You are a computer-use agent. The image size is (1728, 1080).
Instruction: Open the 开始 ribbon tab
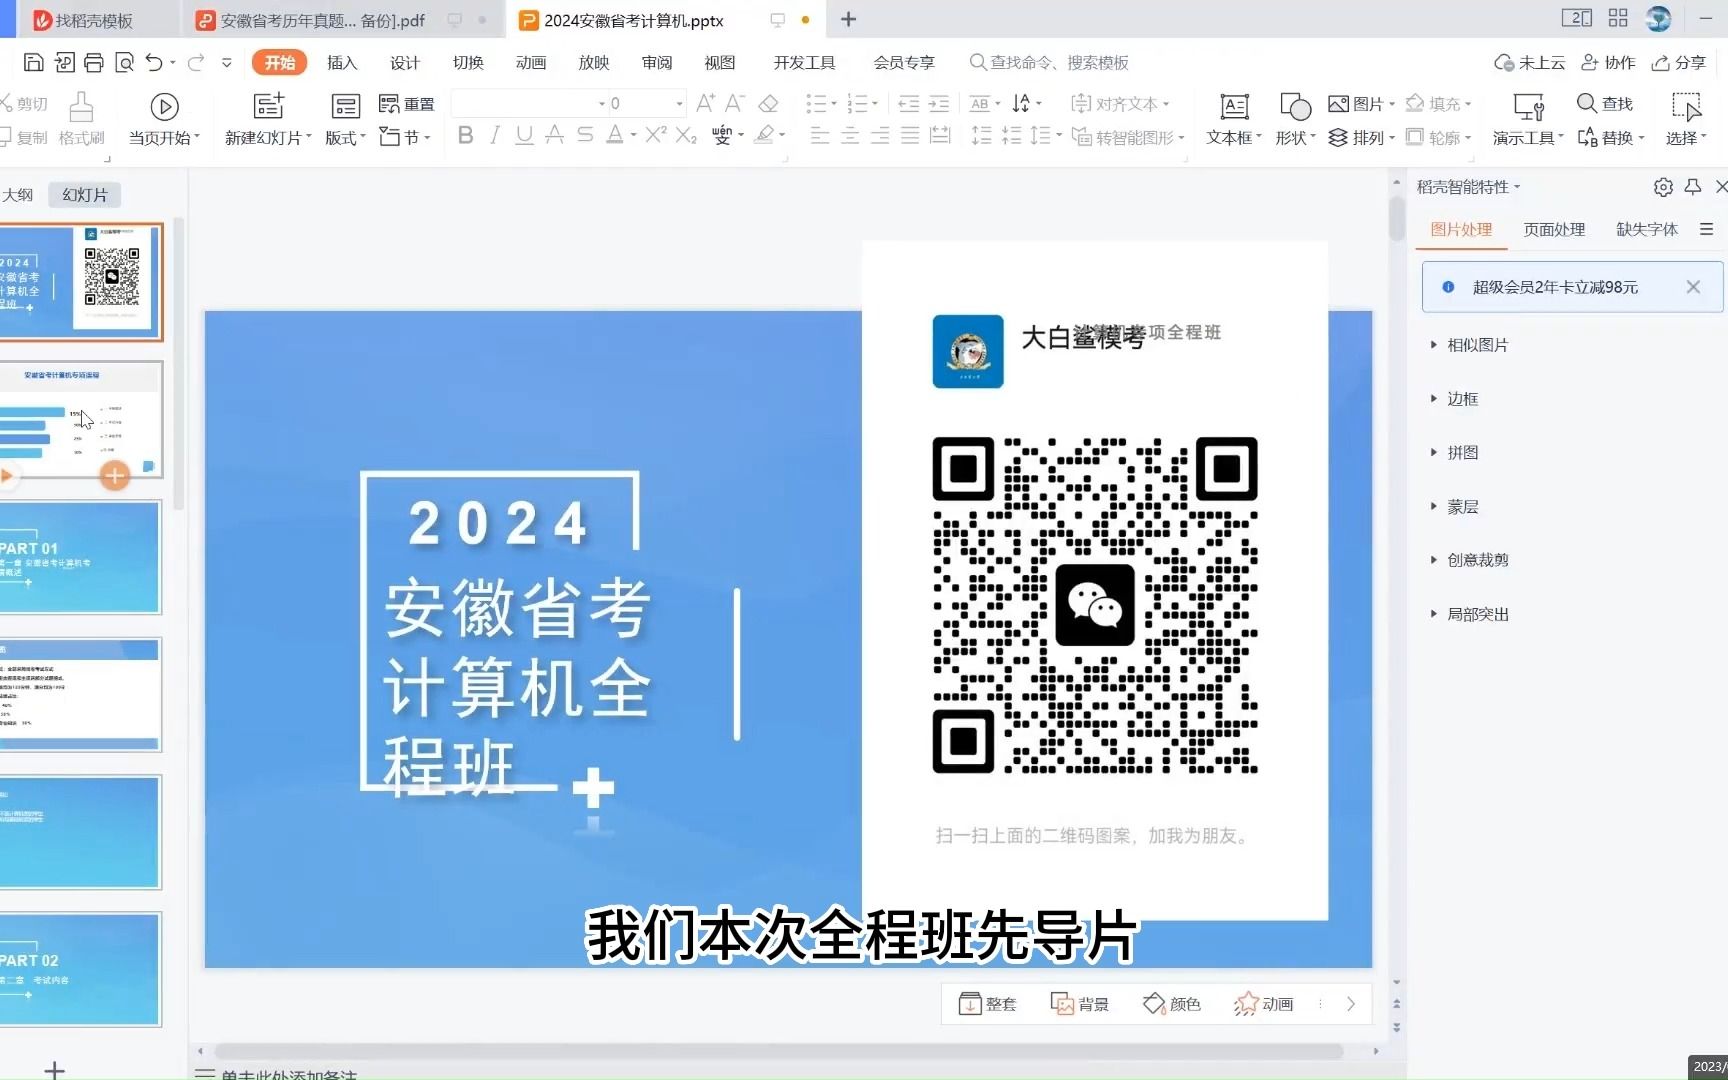[279, 62]
